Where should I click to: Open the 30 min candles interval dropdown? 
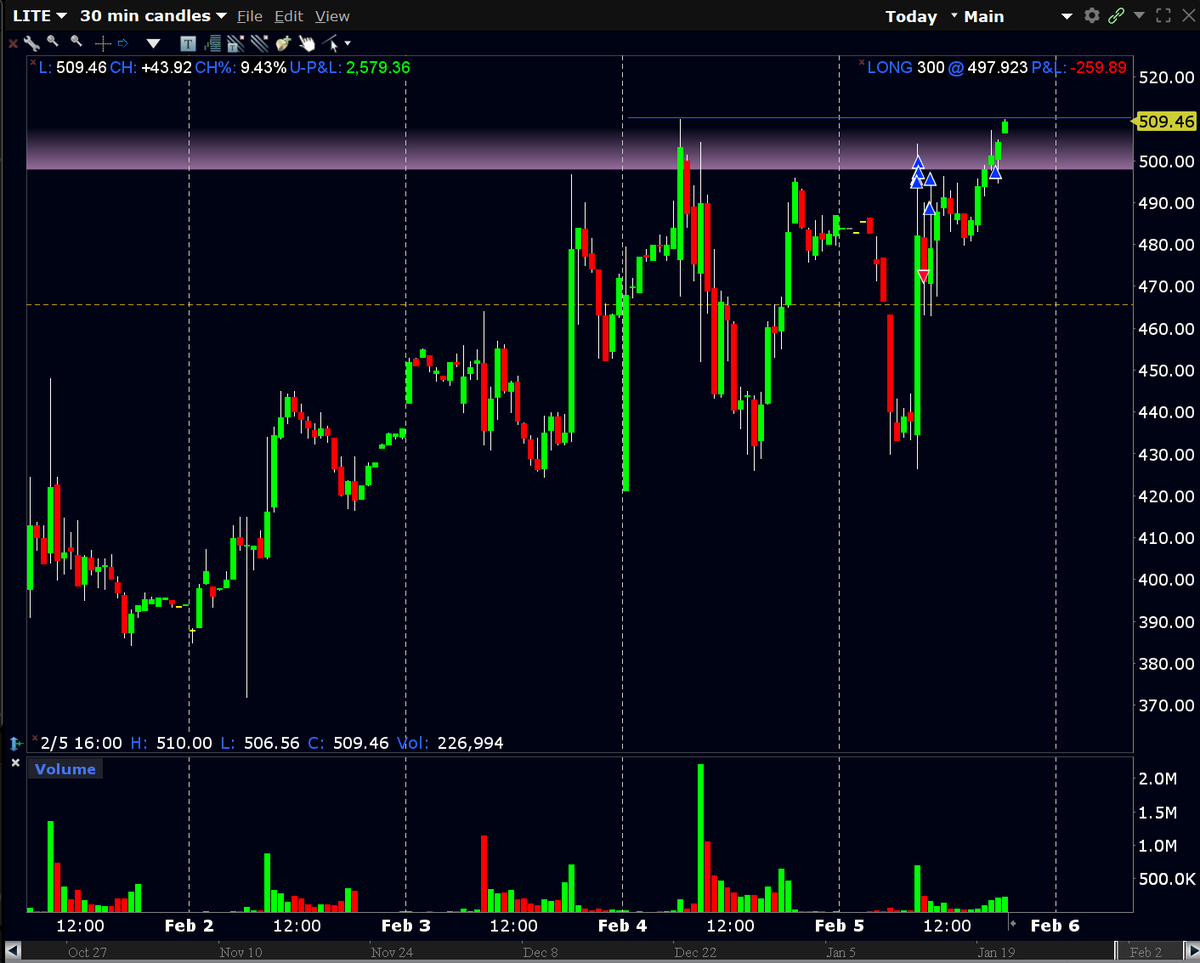click(153, 16)
